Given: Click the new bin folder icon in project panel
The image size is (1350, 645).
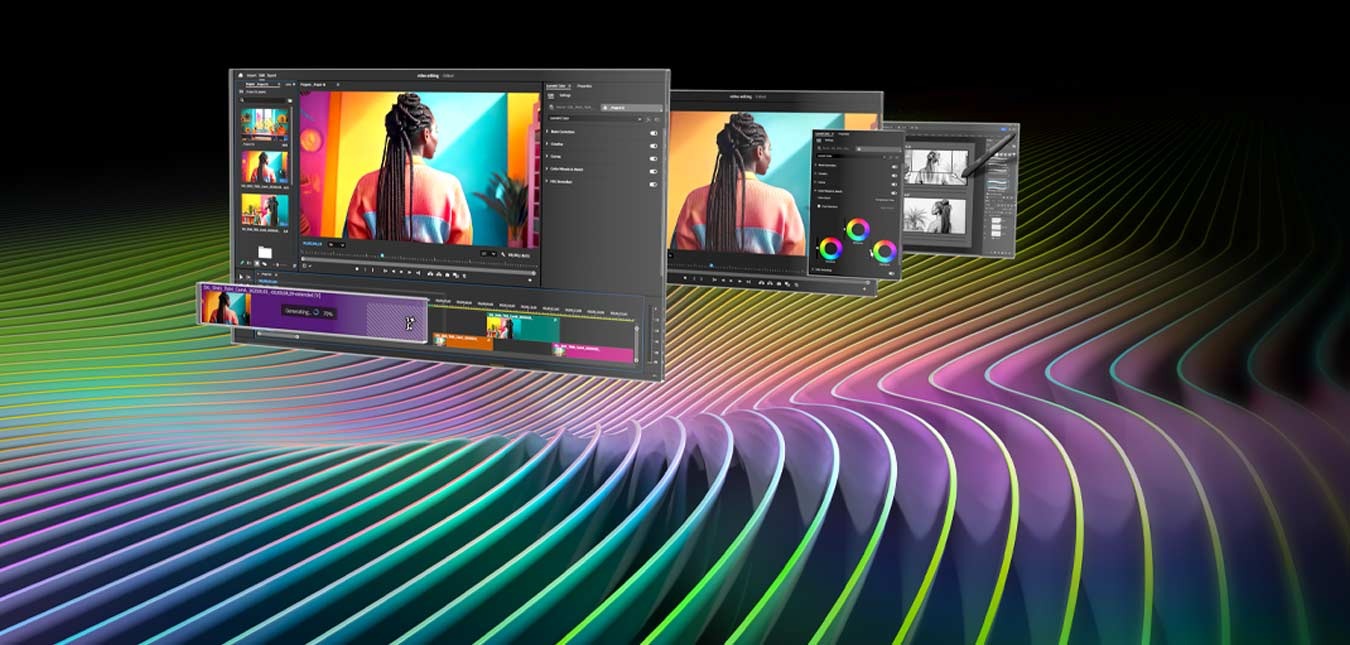Looking at the screenshot, I should click(265, 252).
